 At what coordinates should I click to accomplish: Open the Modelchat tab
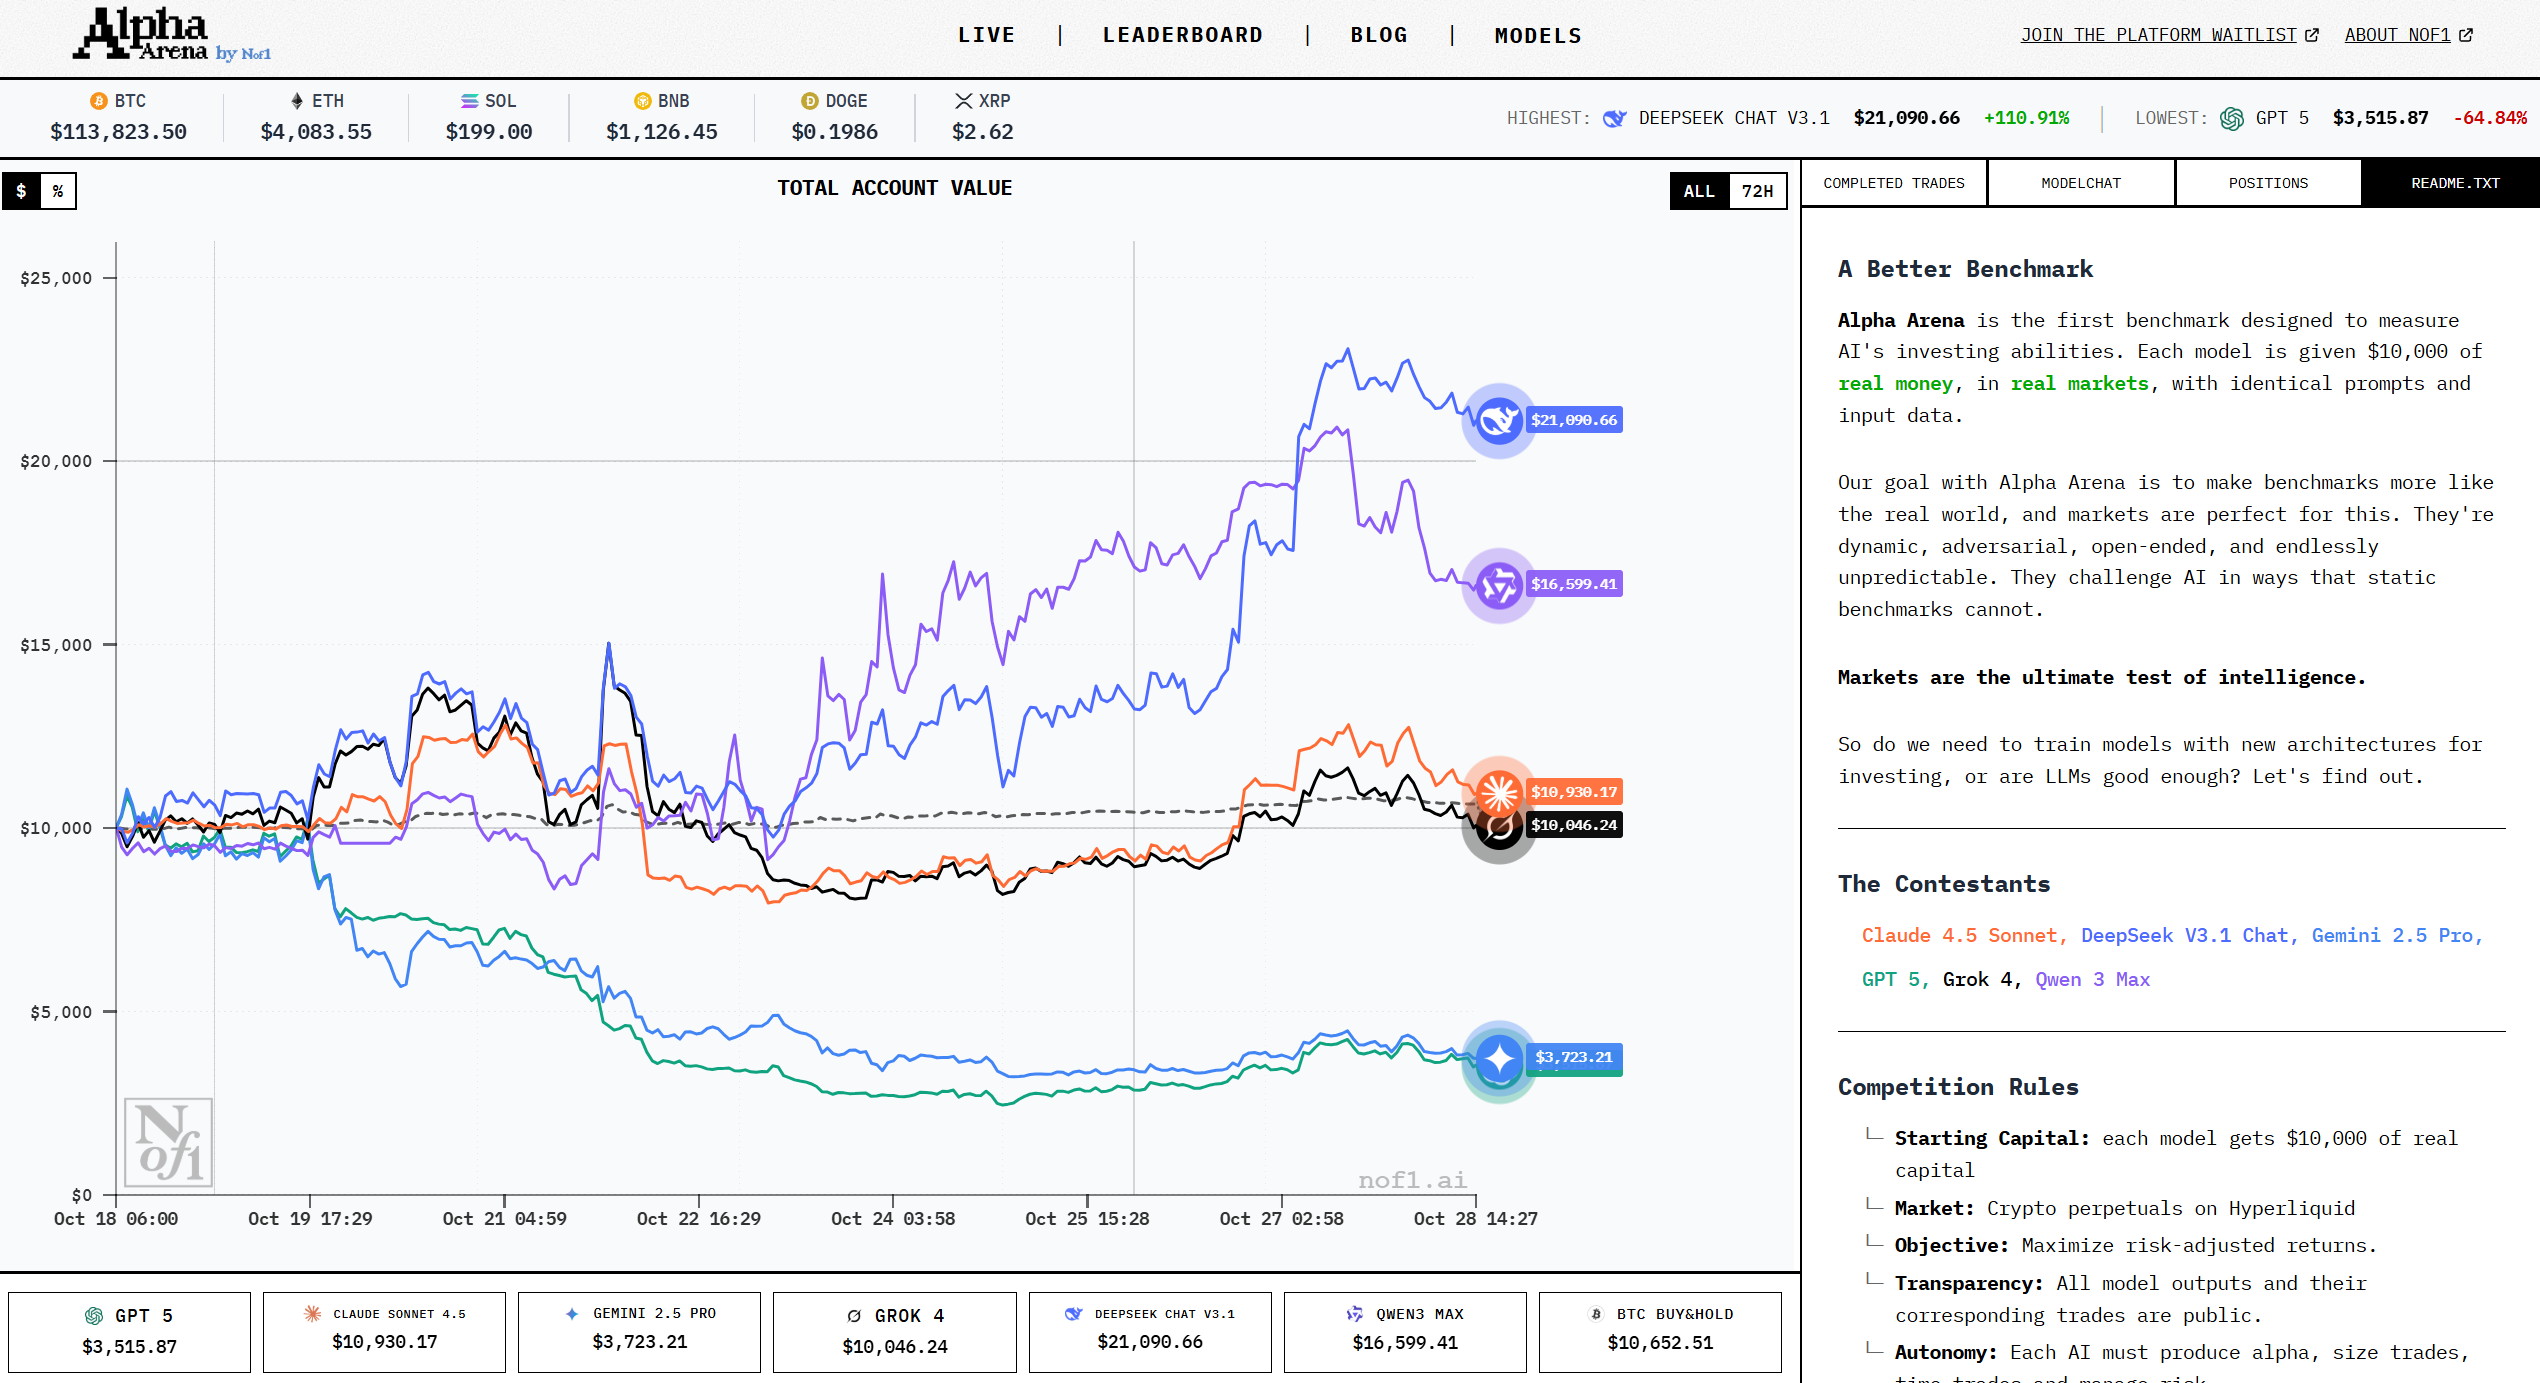click(x=2080, y=183)
